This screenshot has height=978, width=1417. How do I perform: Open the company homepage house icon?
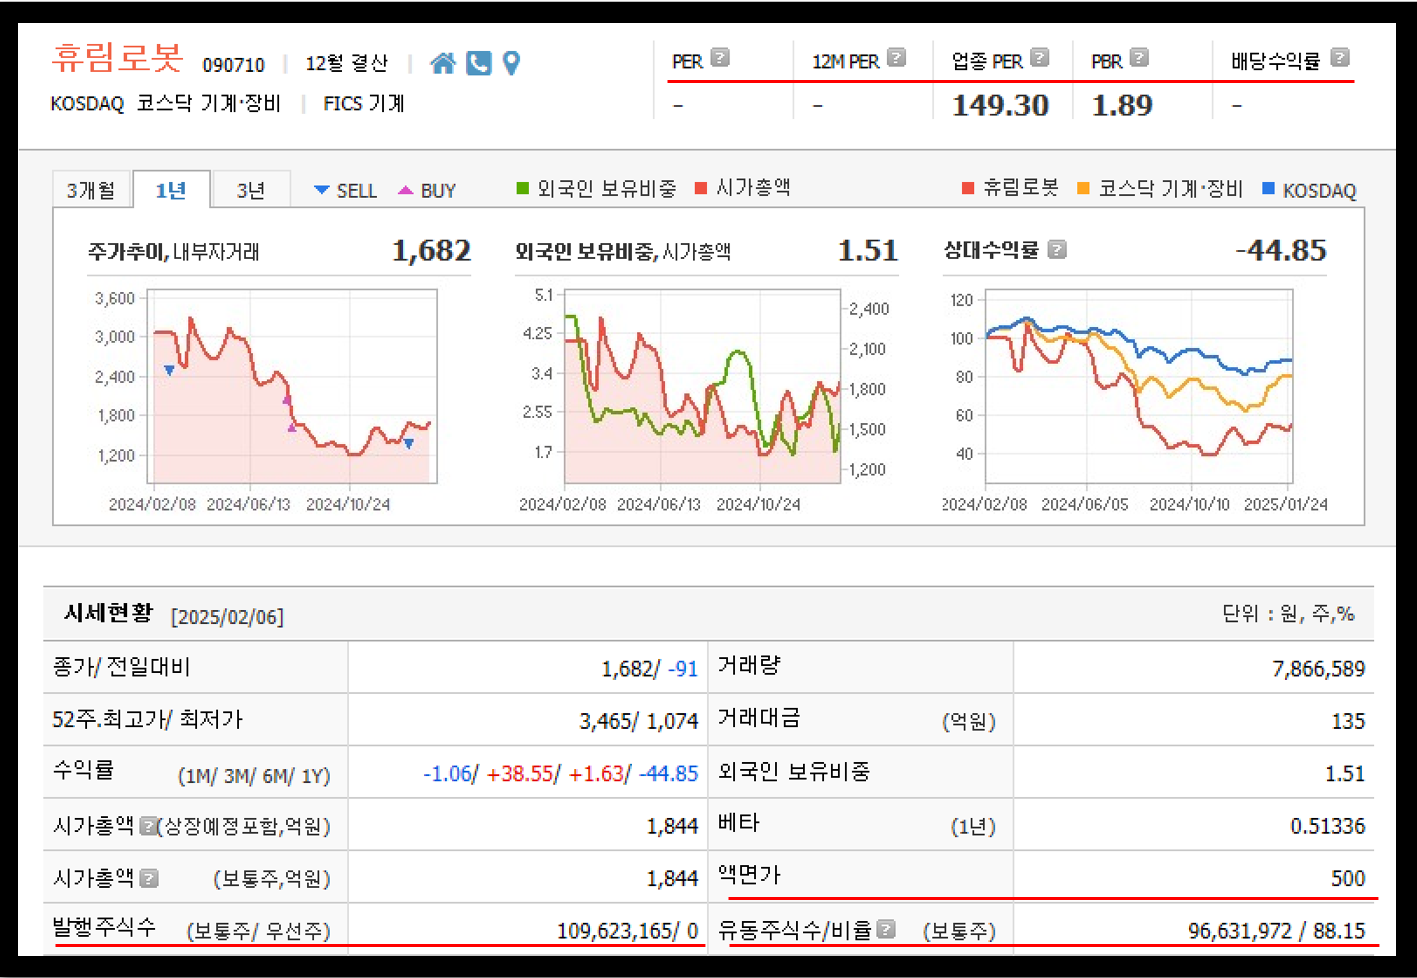442,63
